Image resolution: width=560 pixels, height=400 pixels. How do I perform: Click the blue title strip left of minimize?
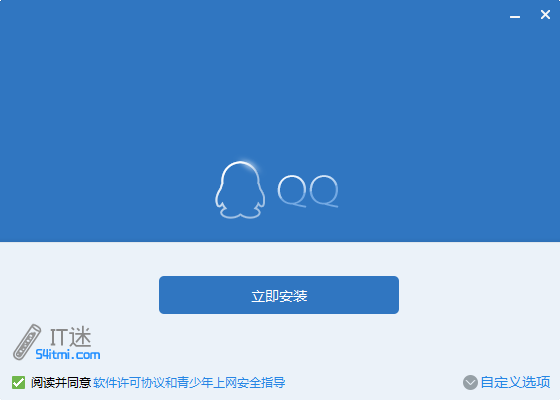coord(250,15)
